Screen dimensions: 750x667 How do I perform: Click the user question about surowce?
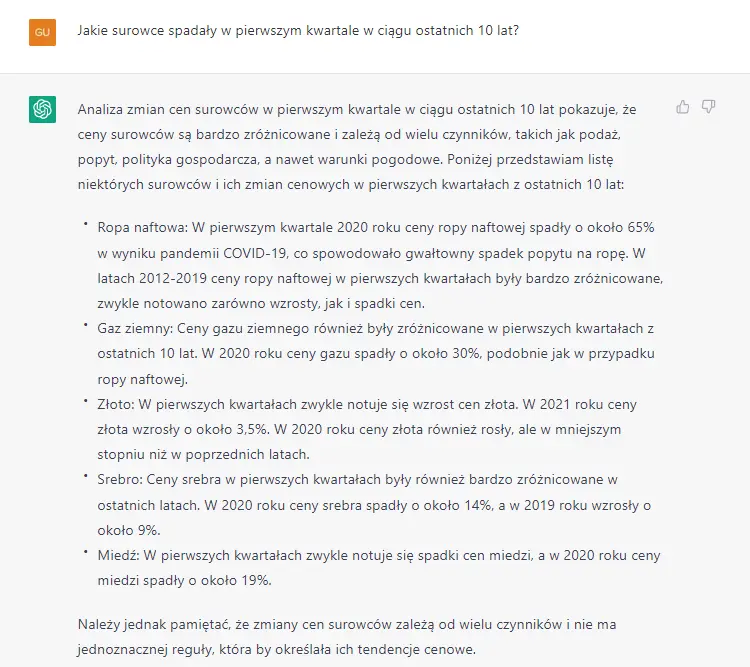(298, 31)
